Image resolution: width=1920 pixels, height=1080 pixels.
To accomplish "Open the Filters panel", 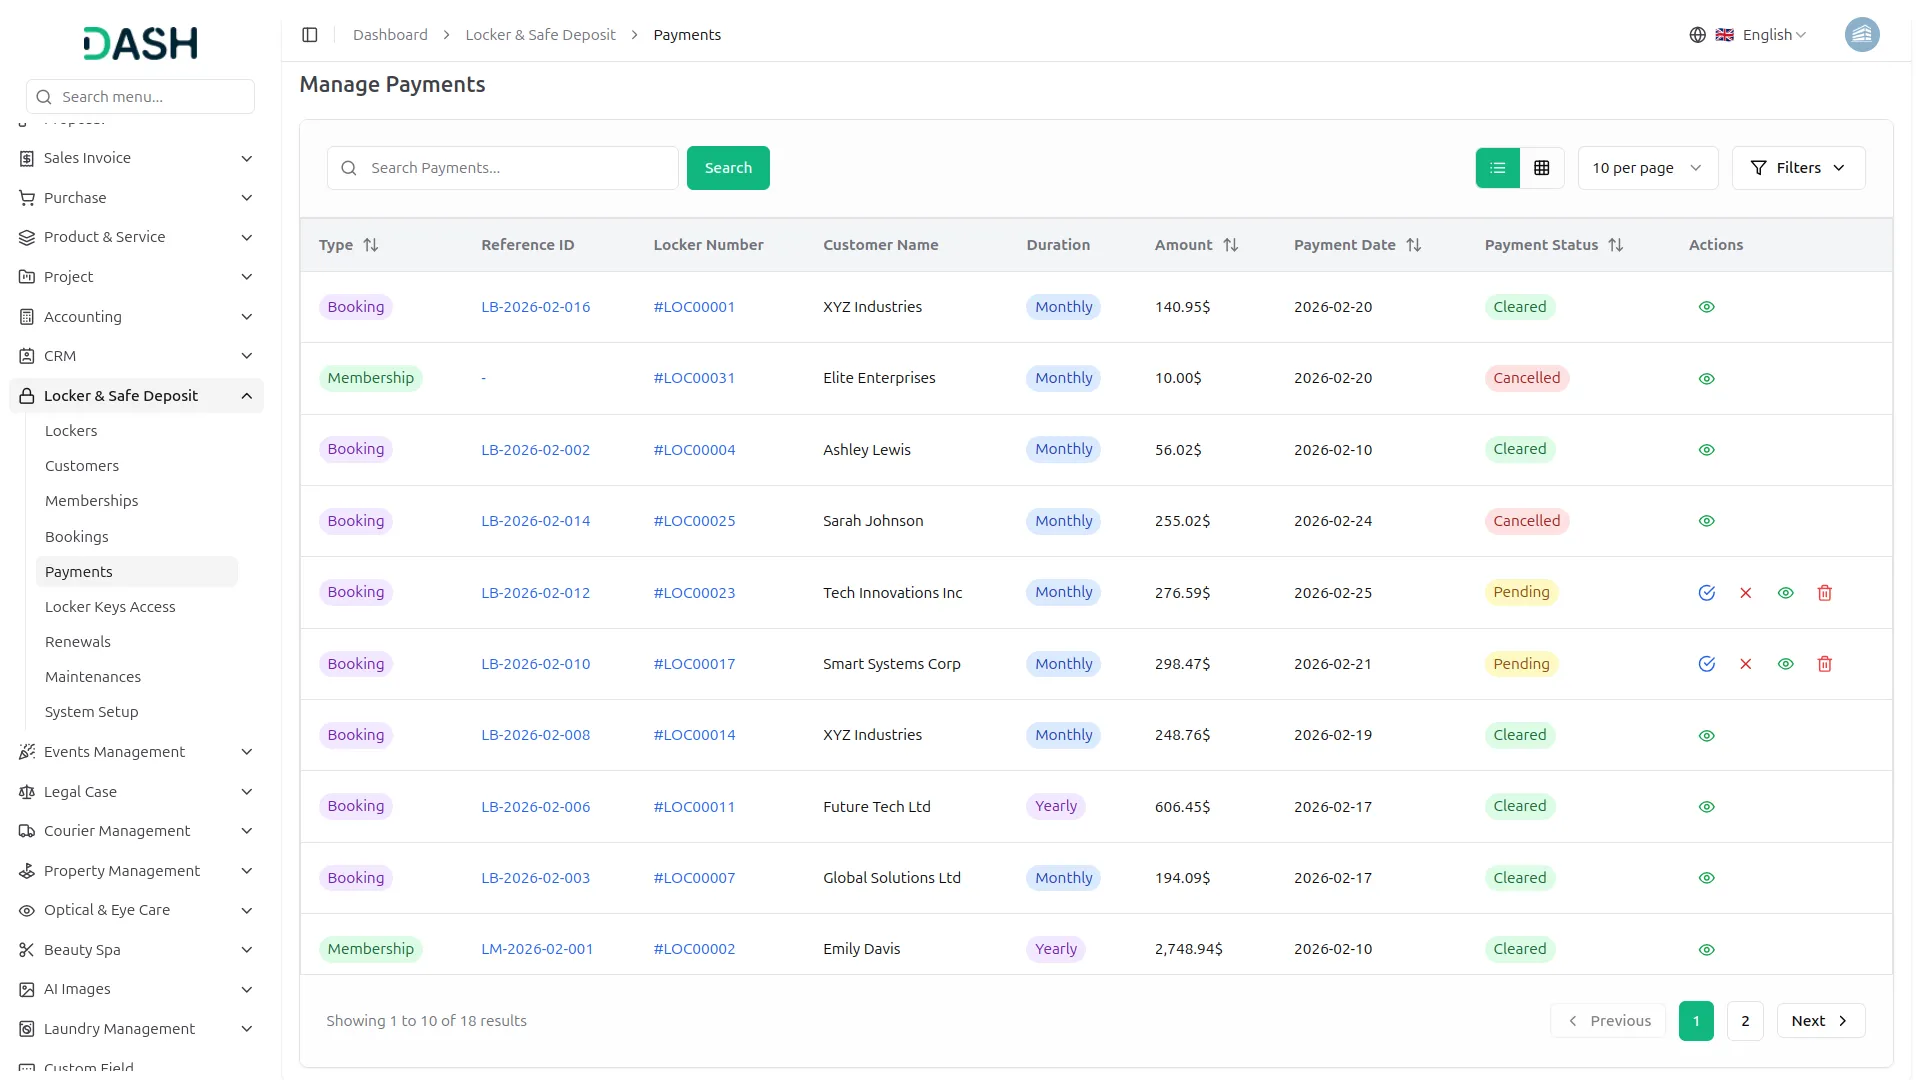I will pos(1798,167).
